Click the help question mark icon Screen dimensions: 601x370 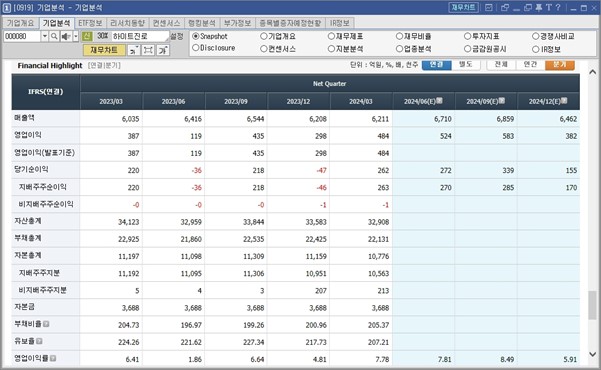(x=558, y=7)
